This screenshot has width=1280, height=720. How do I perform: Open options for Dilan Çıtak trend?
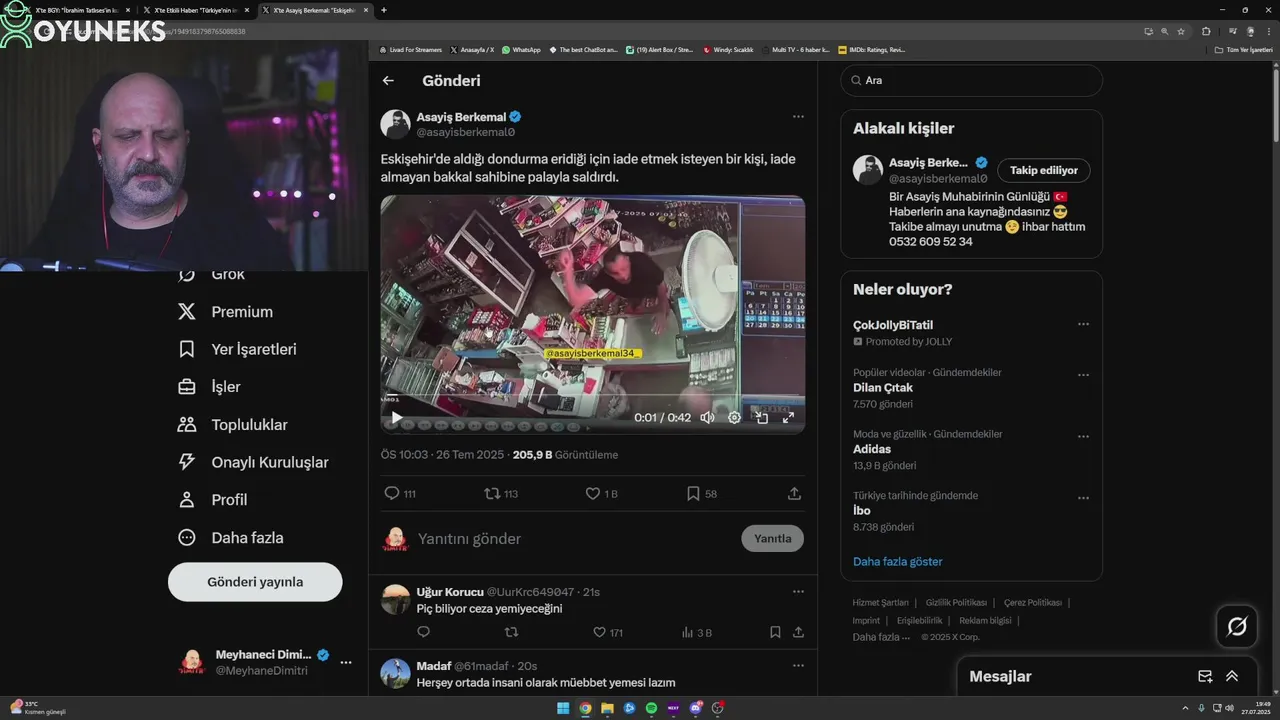(1083, 375)
